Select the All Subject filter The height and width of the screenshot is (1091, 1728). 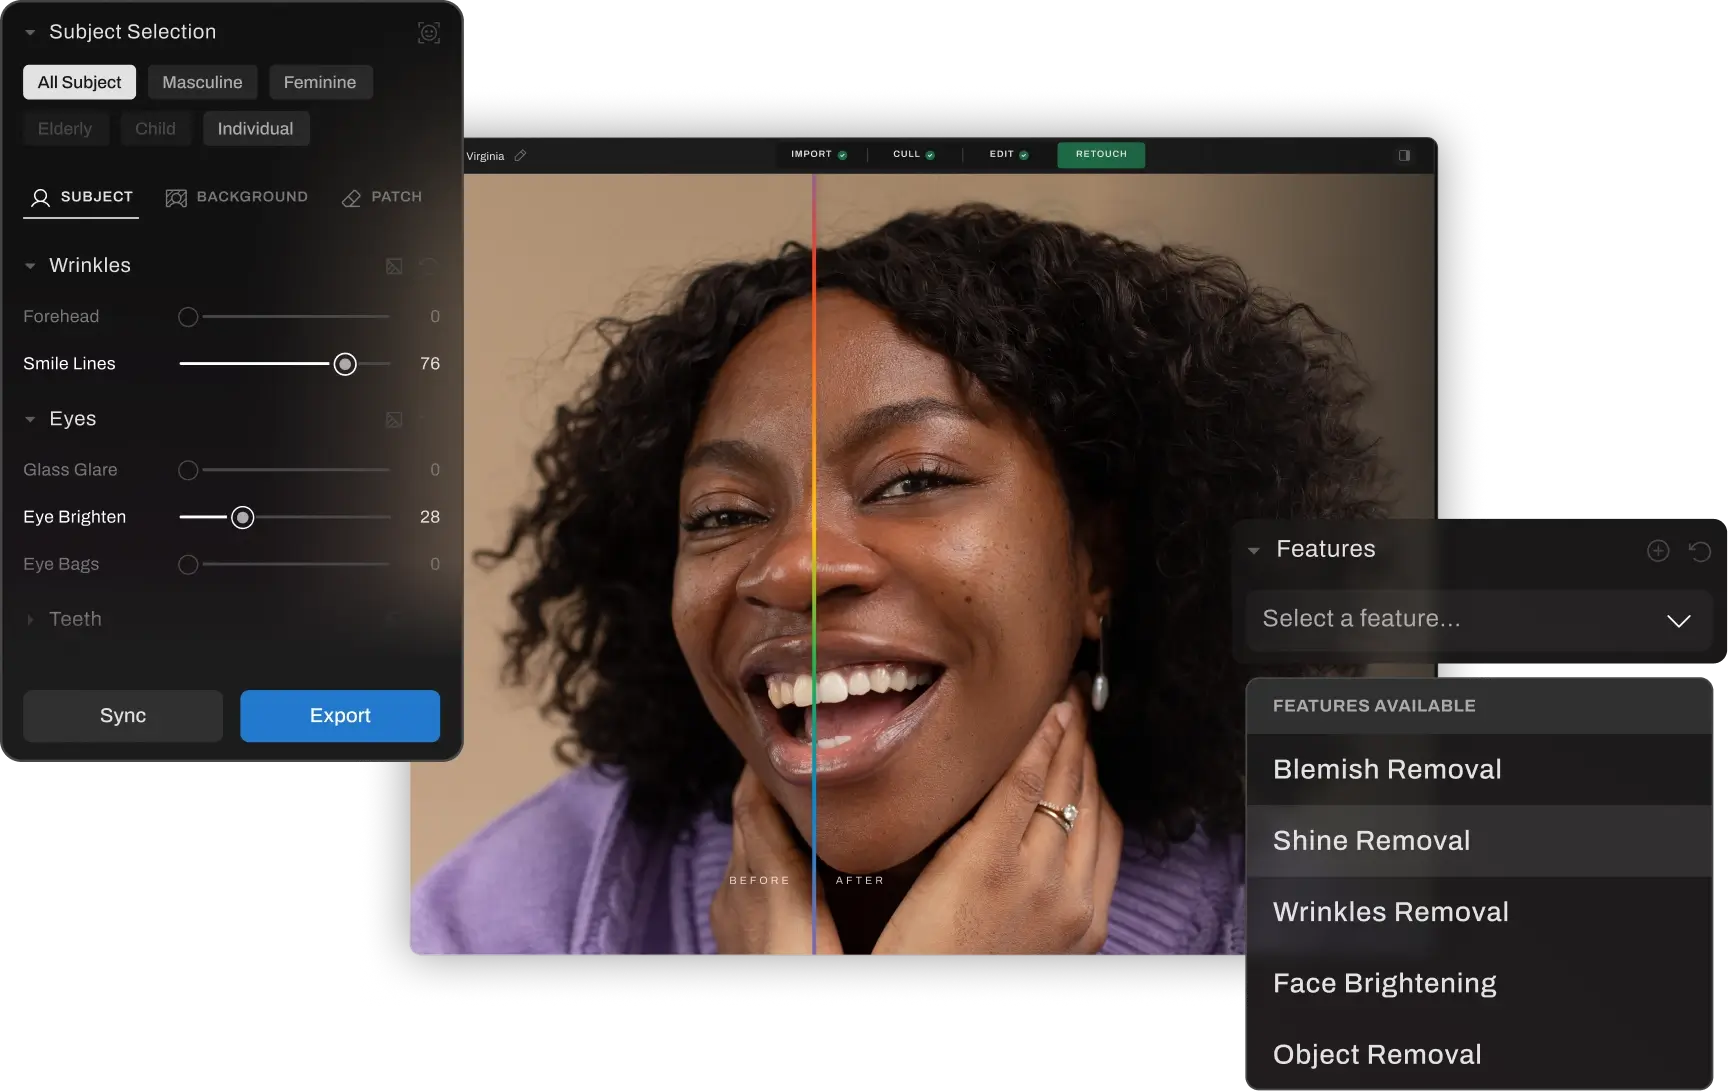pyautogui.click(x=79, y=82)
